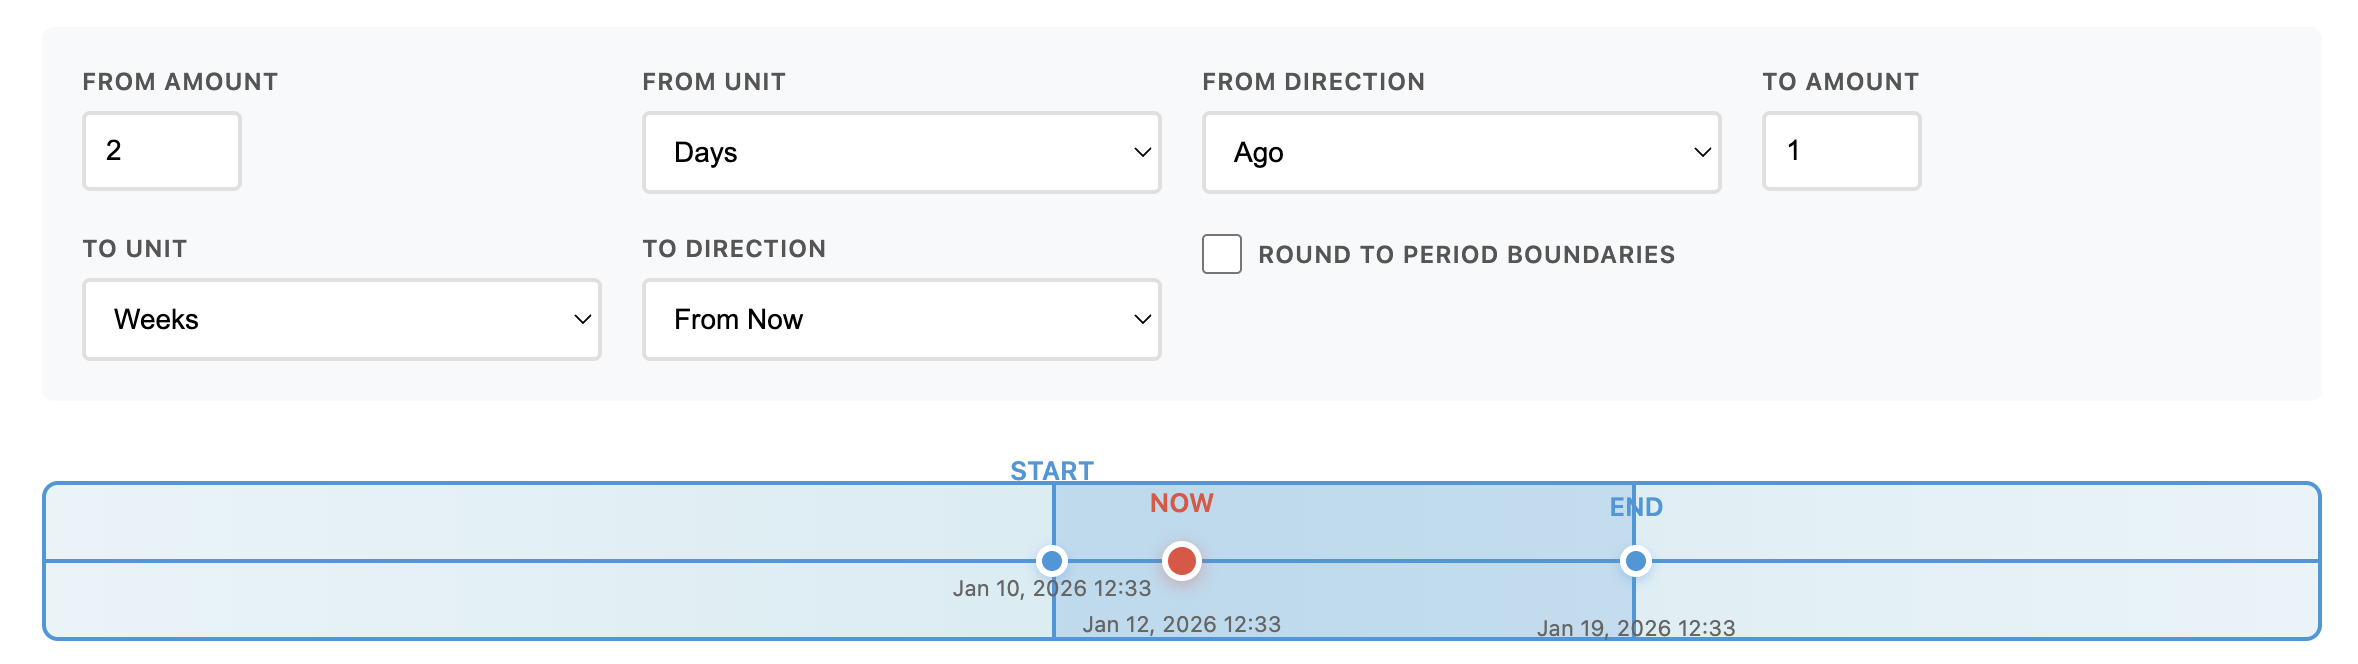Select the START handle on the timeline

(x=1052, y=562)
